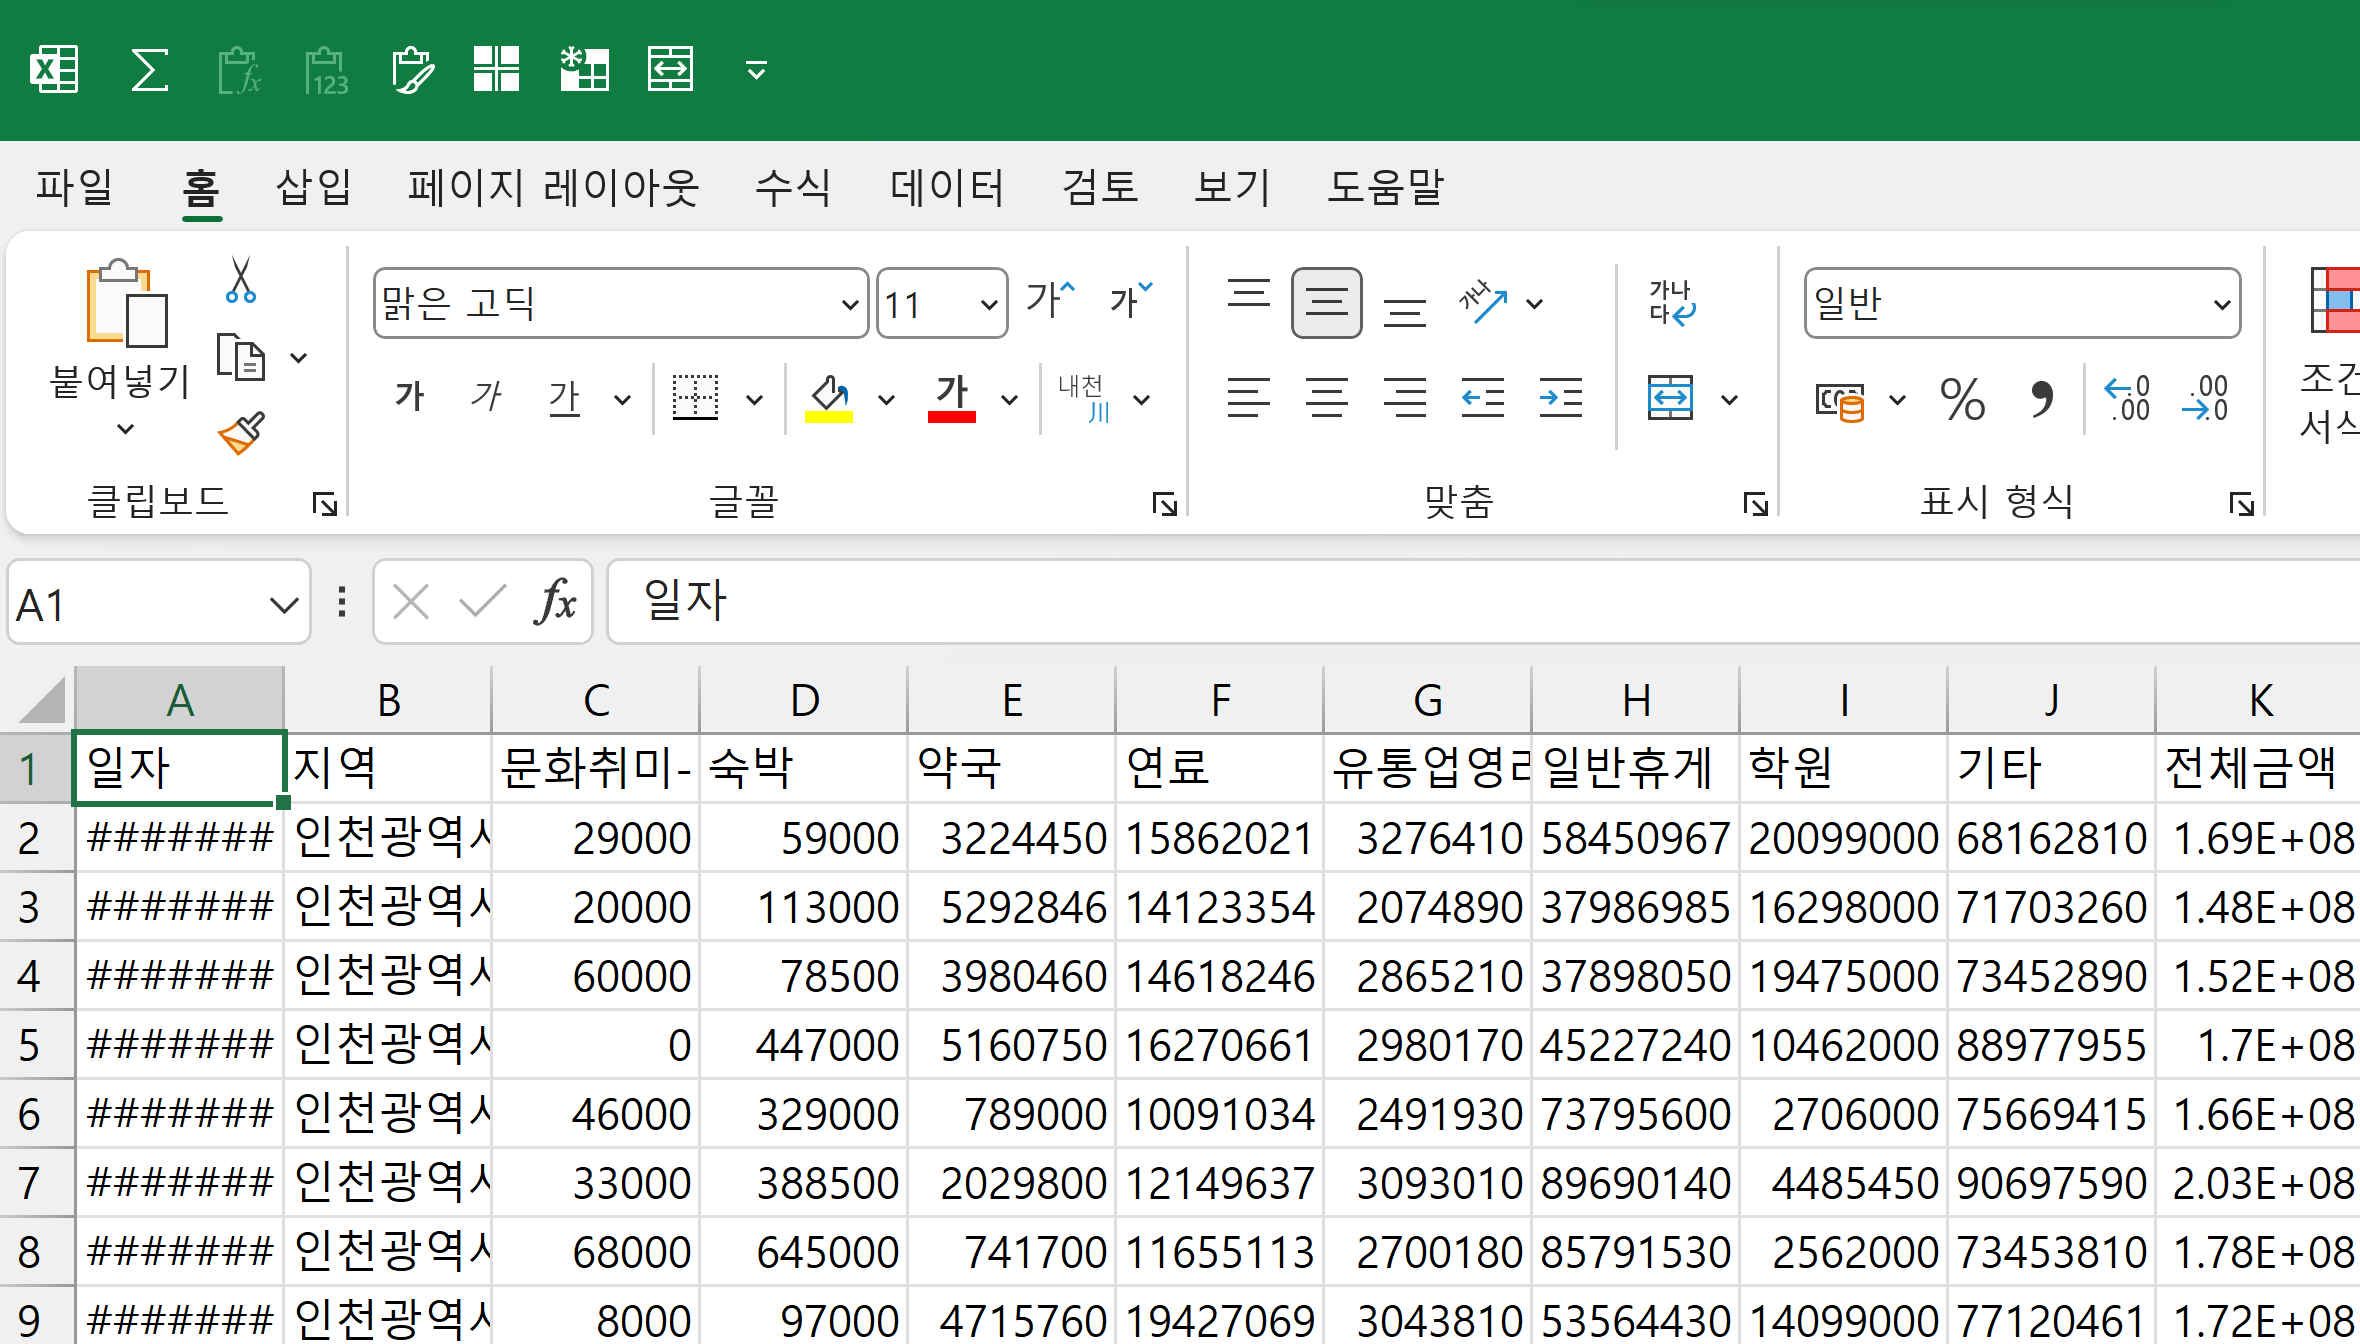This screenshot has height=1344, width=2360.
Task: Switch to the 삽입 tab
Action: click(x=313, y=187)
